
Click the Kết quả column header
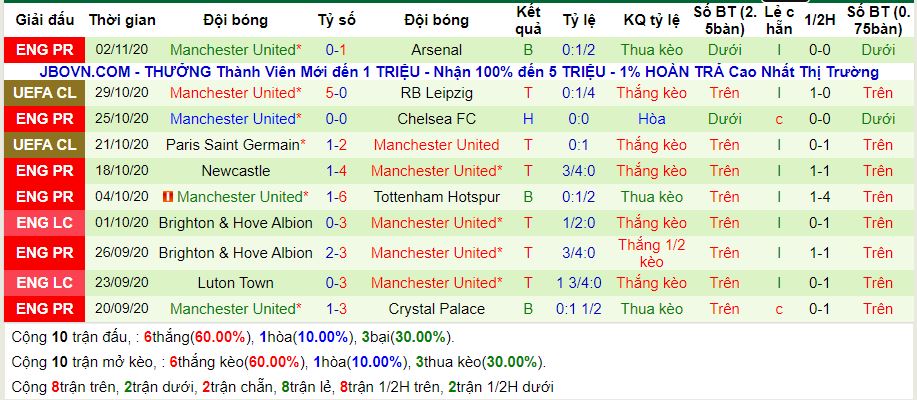(x=527, y=19)
